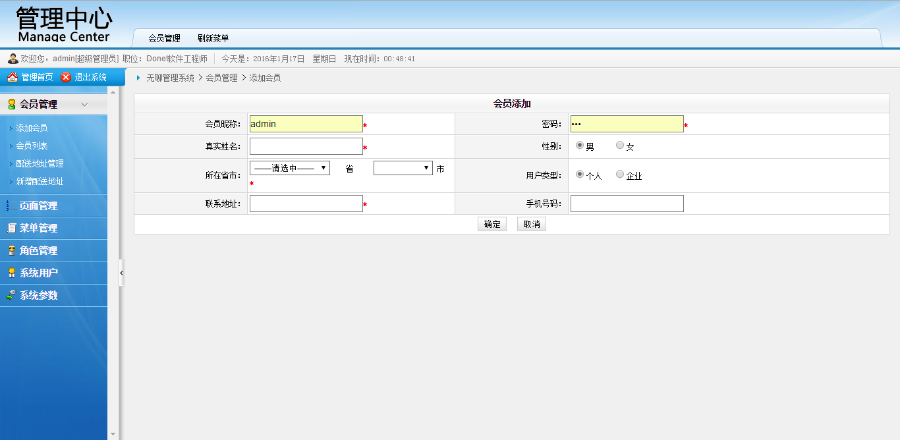Click 会员管理 in the breadcrumb
Viewport: 900px width, 440px height.
point(222,78)
